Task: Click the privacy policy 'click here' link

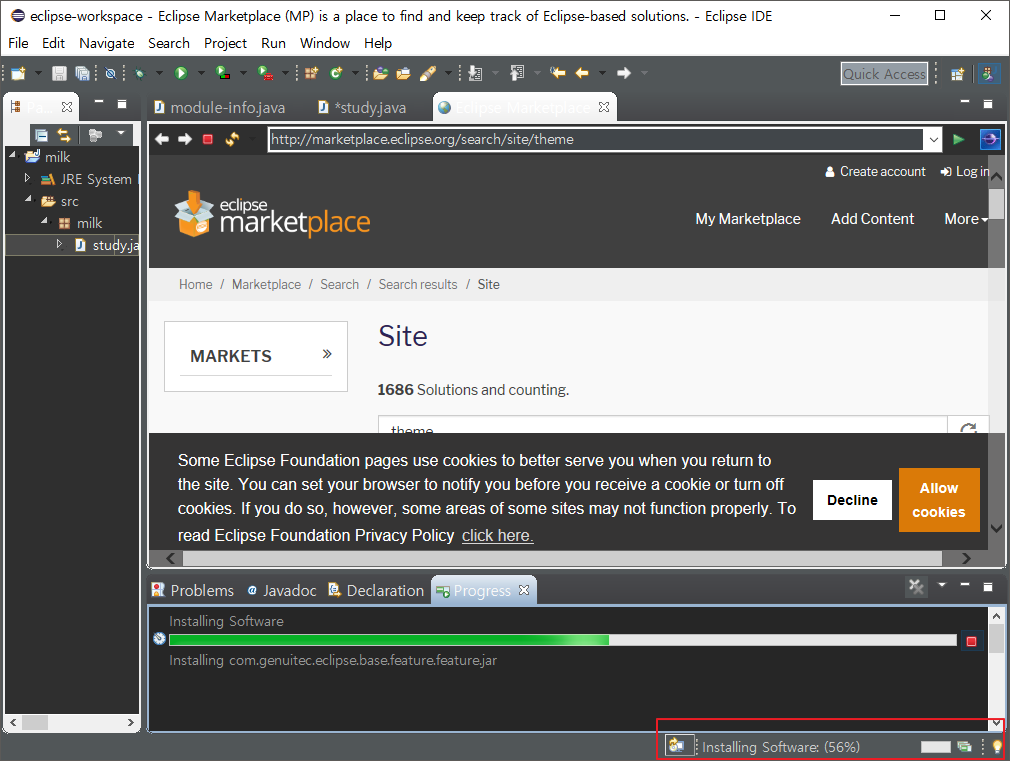Action: [497, 535]
